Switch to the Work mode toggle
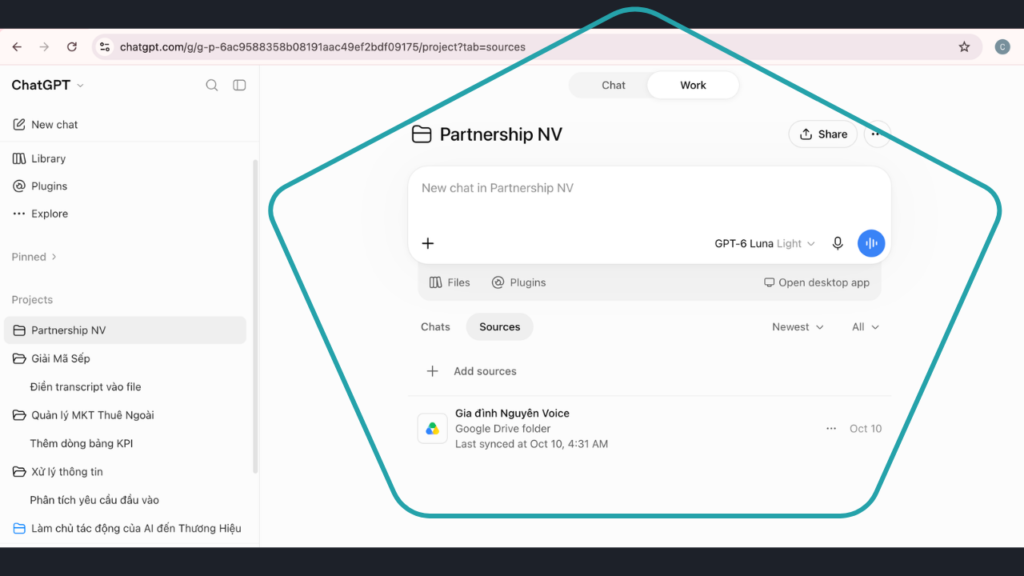The height and width of the screenshot is (576, 1024). (x=693, y=86)
